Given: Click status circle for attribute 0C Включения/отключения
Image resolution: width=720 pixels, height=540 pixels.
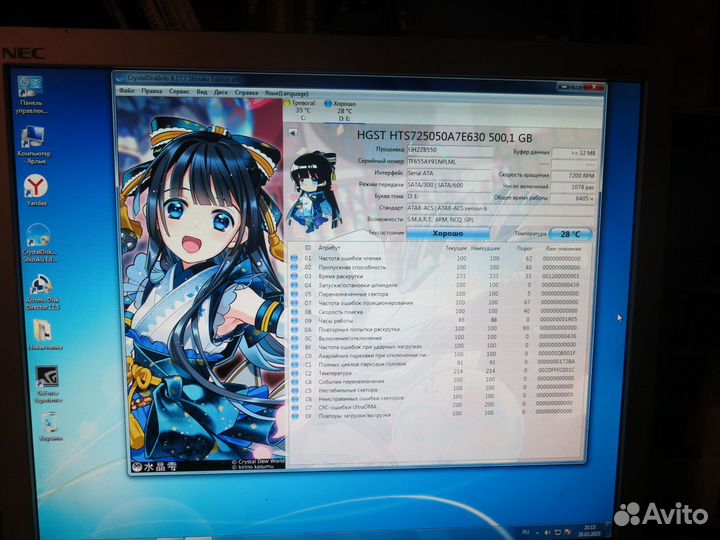Looking at the screenshot, I should coord(294,338).
